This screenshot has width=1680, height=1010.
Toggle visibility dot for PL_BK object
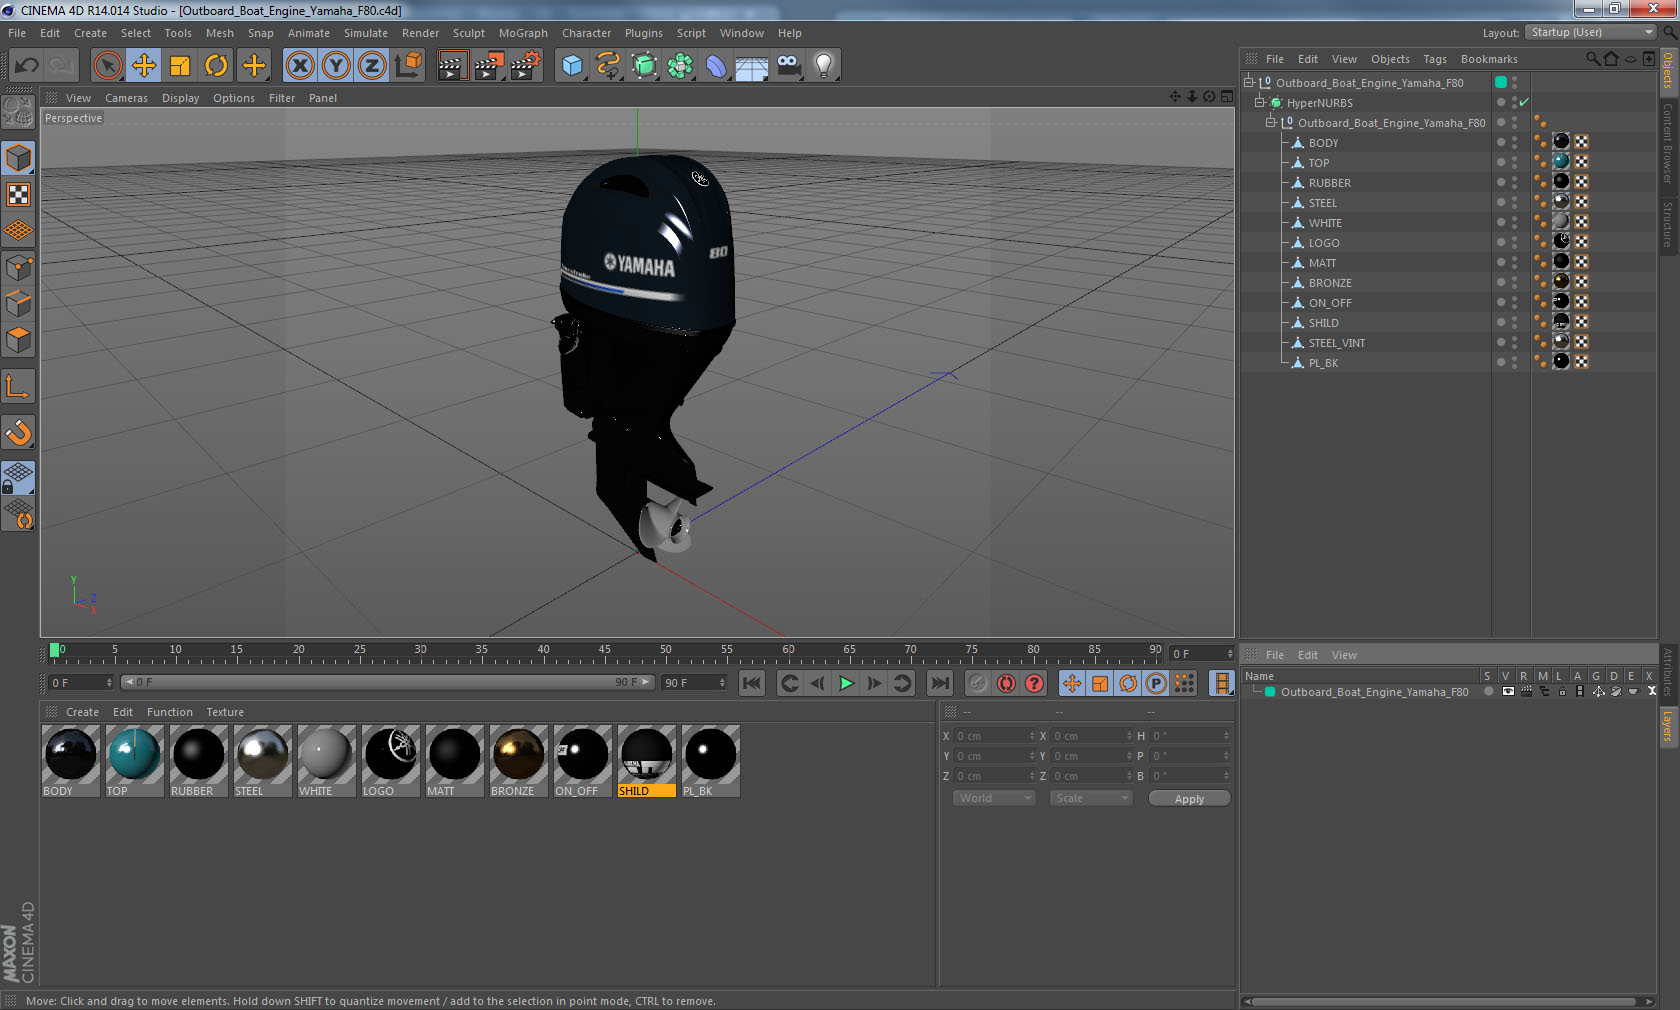click(1500, 361)
